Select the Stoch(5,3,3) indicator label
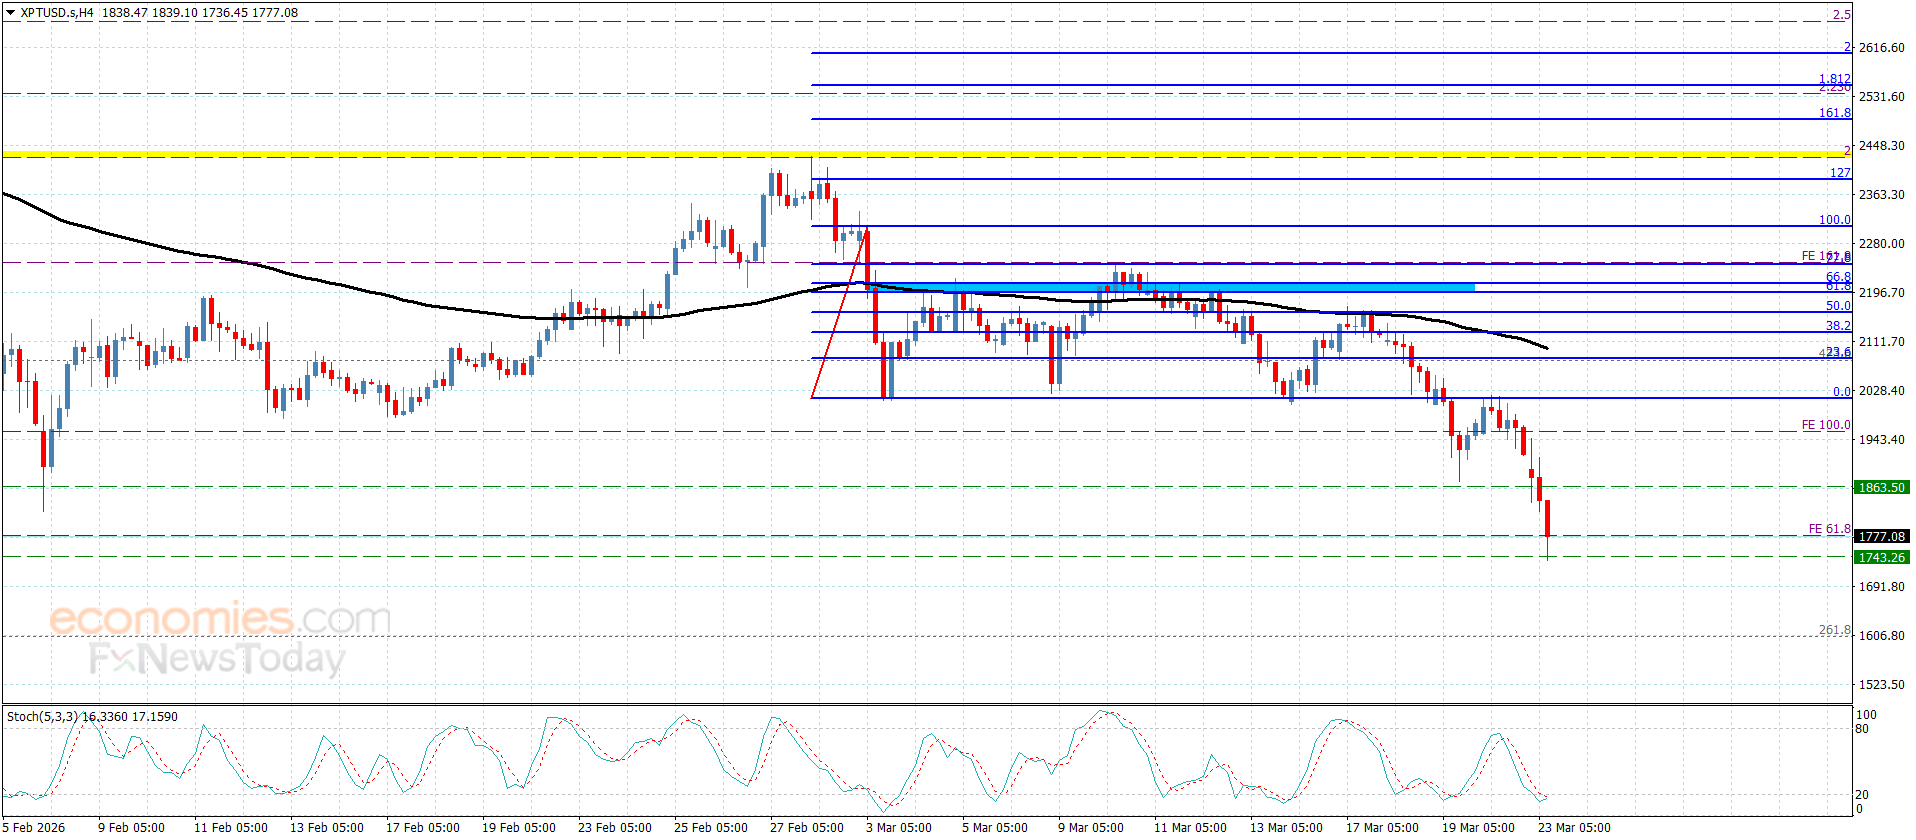The width and height of the screenshot is (1916, 840). pos(42,717)
